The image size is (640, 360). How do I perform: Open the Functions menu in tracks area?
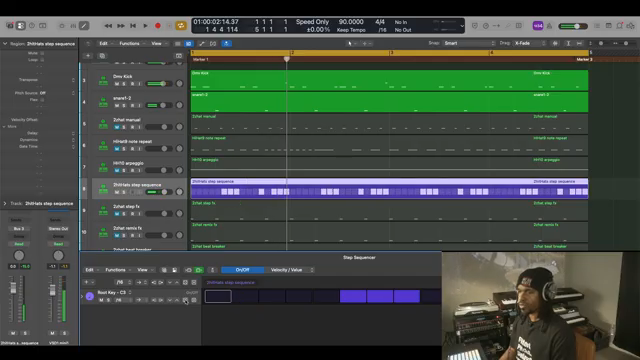click(131, 43)
